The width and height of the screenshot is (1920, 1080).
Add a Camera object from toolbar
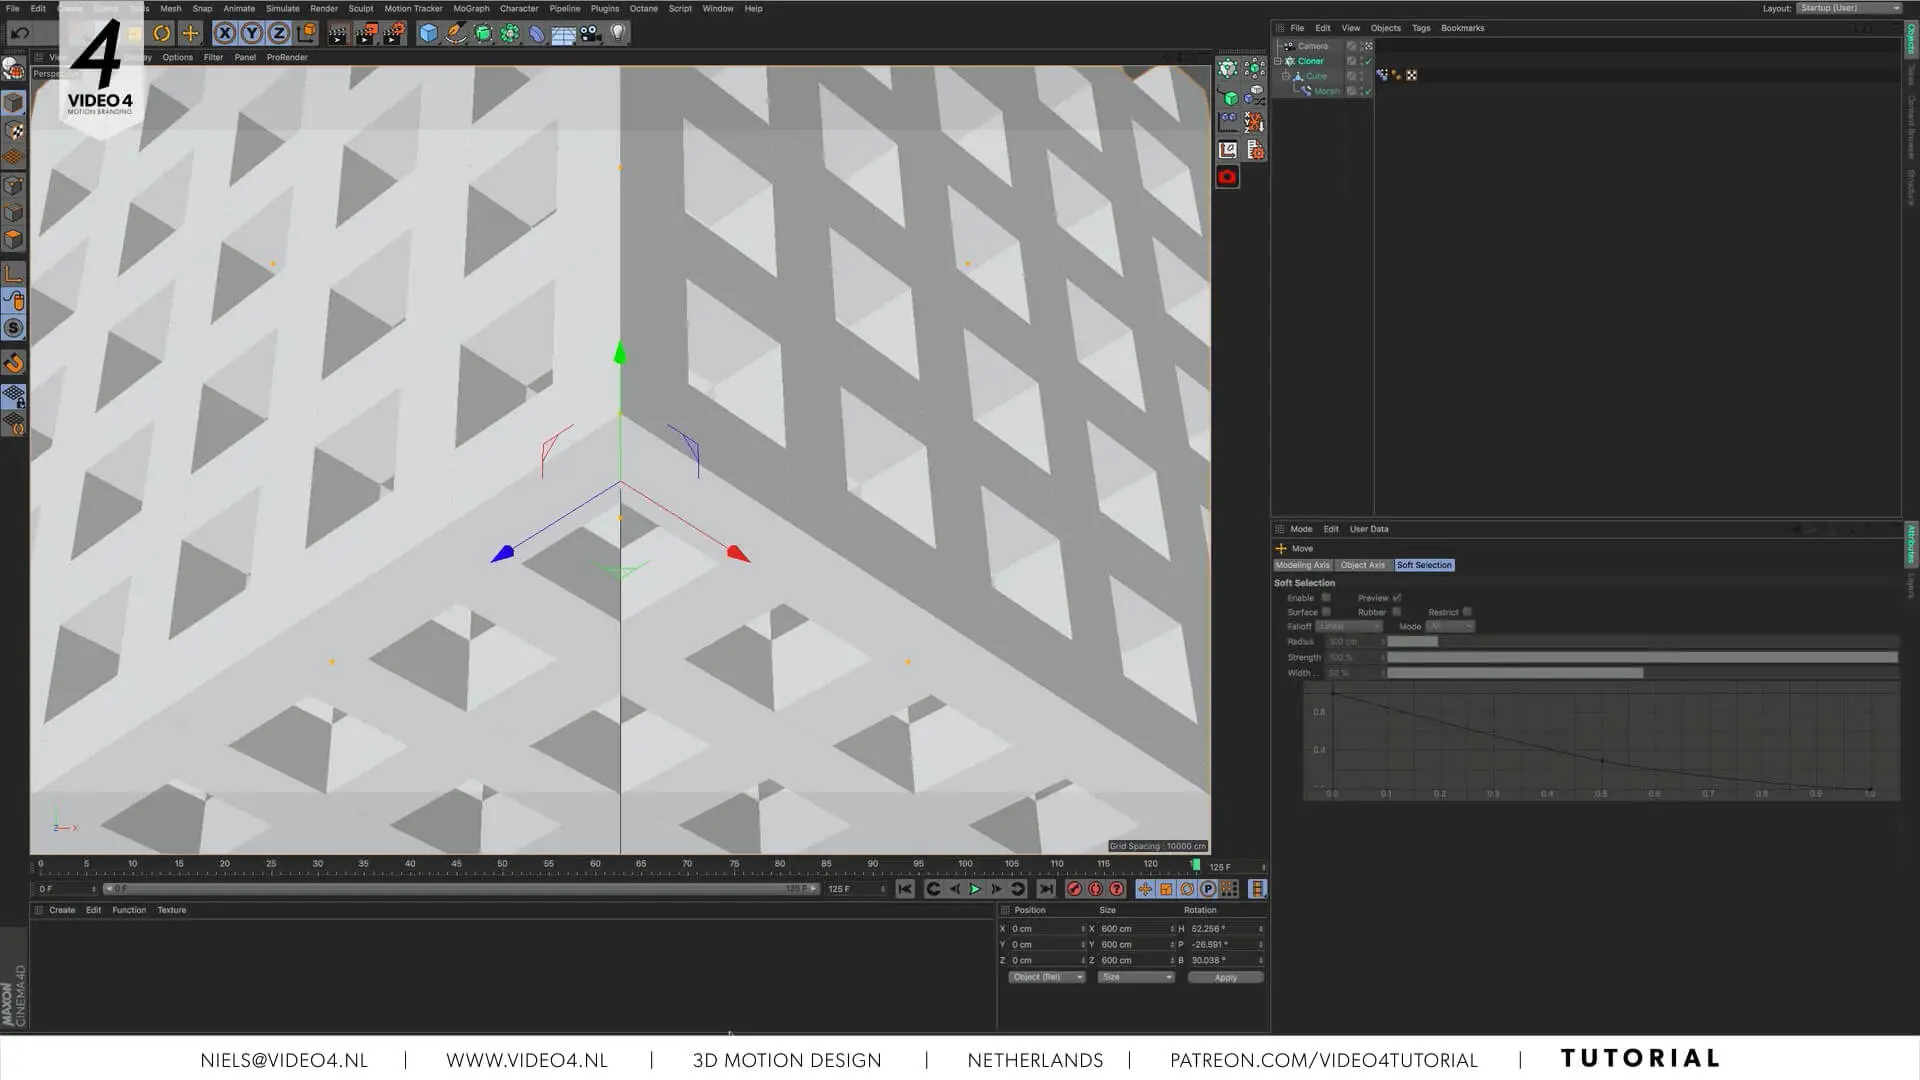pyautogui.click(x=591, y=33)
